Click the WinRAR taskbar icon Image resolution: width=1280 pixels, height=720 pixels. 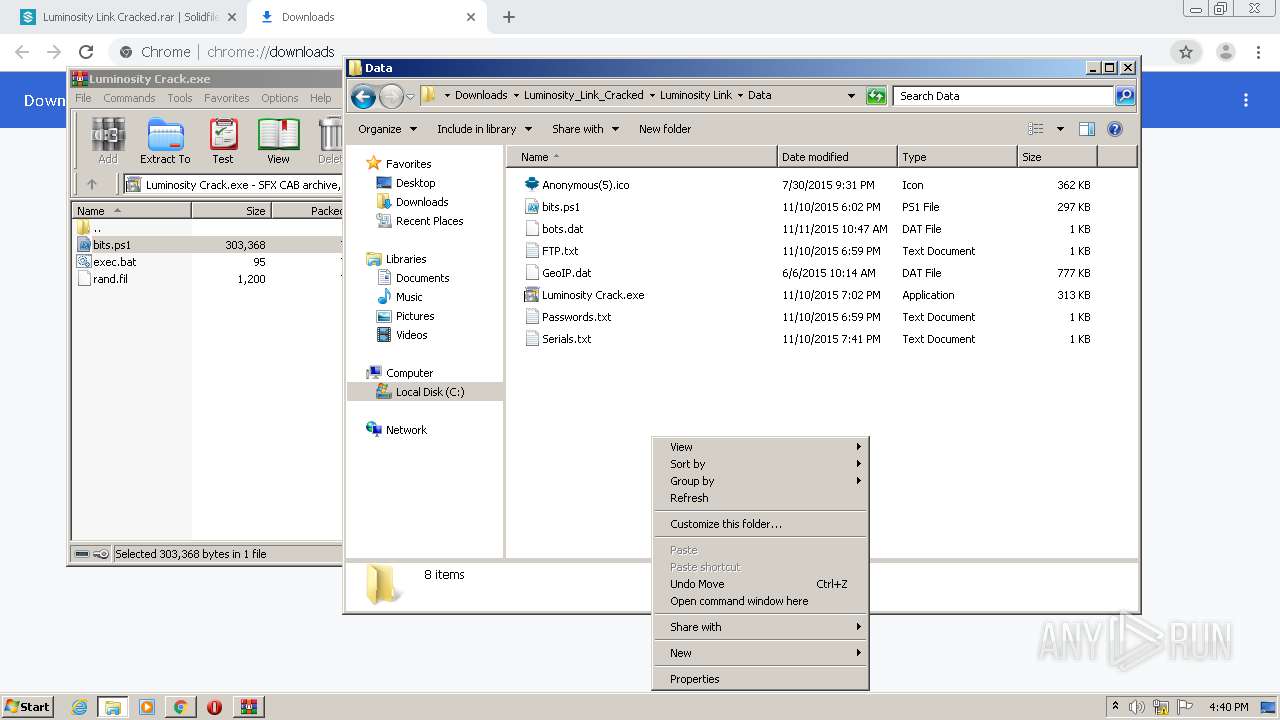point(248,707)
